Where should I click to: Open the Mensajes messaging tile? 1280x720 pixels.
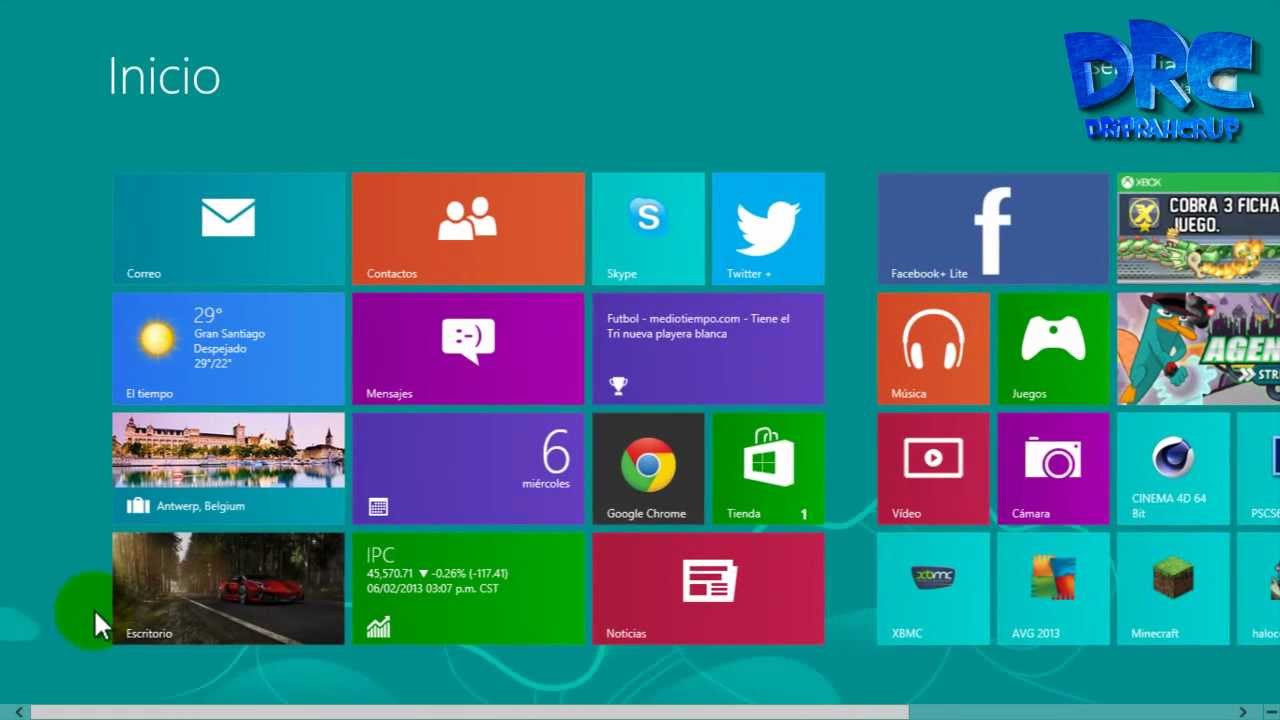click(x=468, y=349)
